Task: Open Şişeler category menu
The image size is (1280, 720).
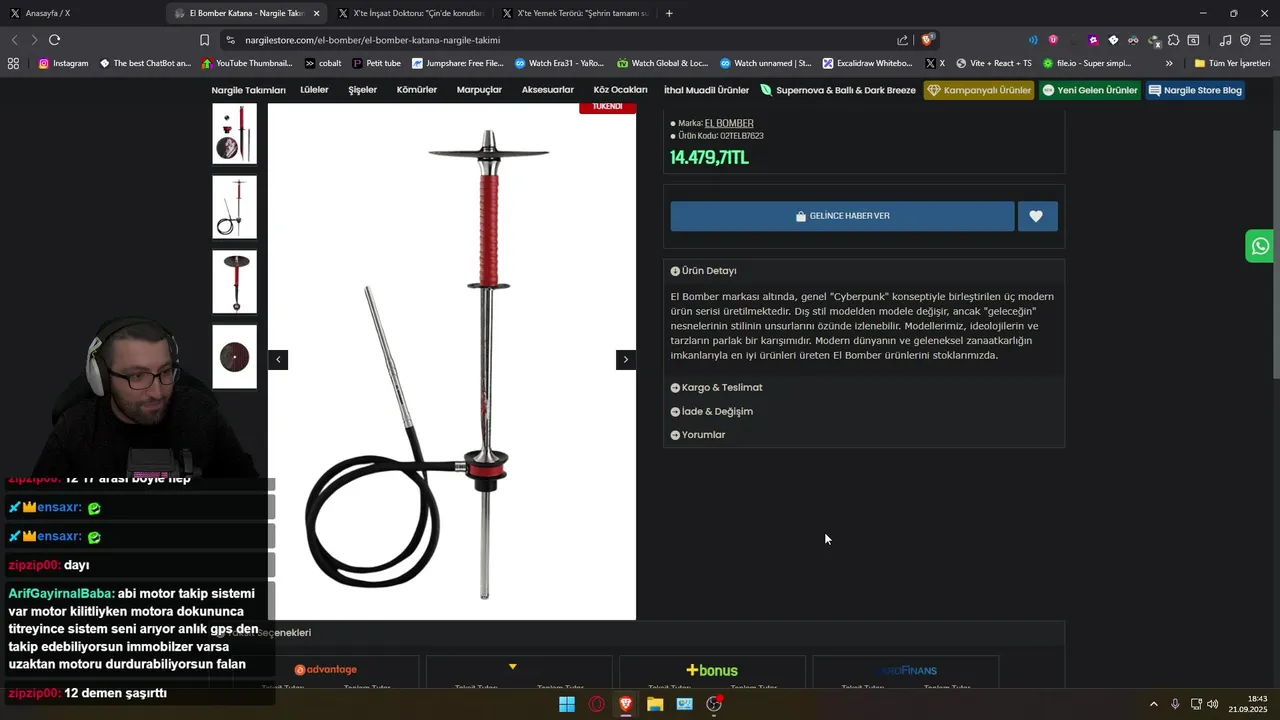Action: coord(362,90)
